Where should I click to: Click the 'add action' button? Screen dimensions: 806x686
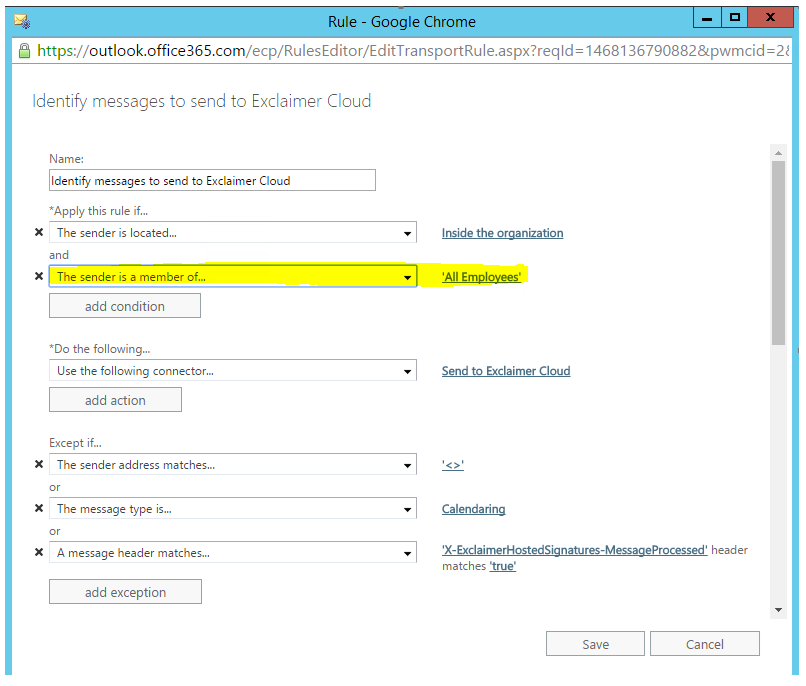(115, 400)
